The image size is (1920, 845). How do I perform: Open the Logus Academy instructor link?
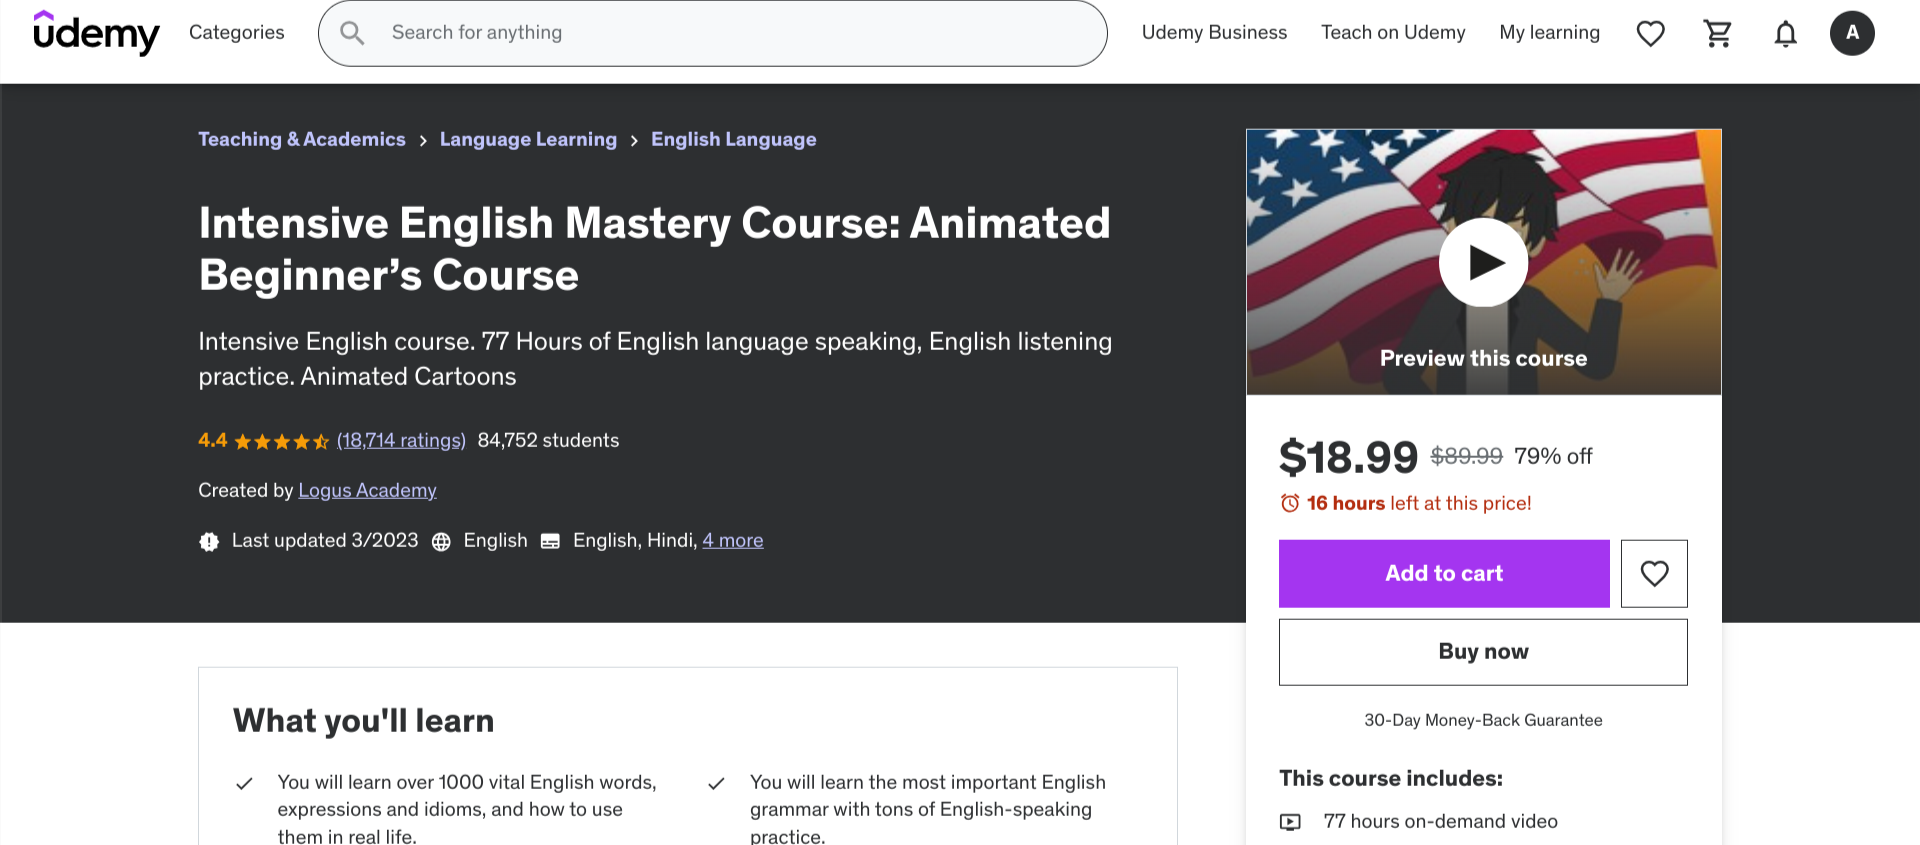(x=367, y=491)
